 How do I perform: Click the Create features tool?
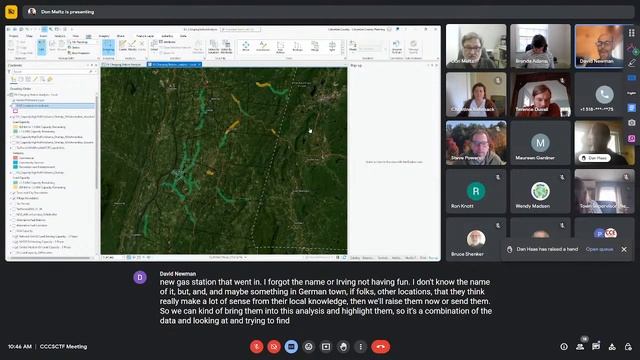123,46
